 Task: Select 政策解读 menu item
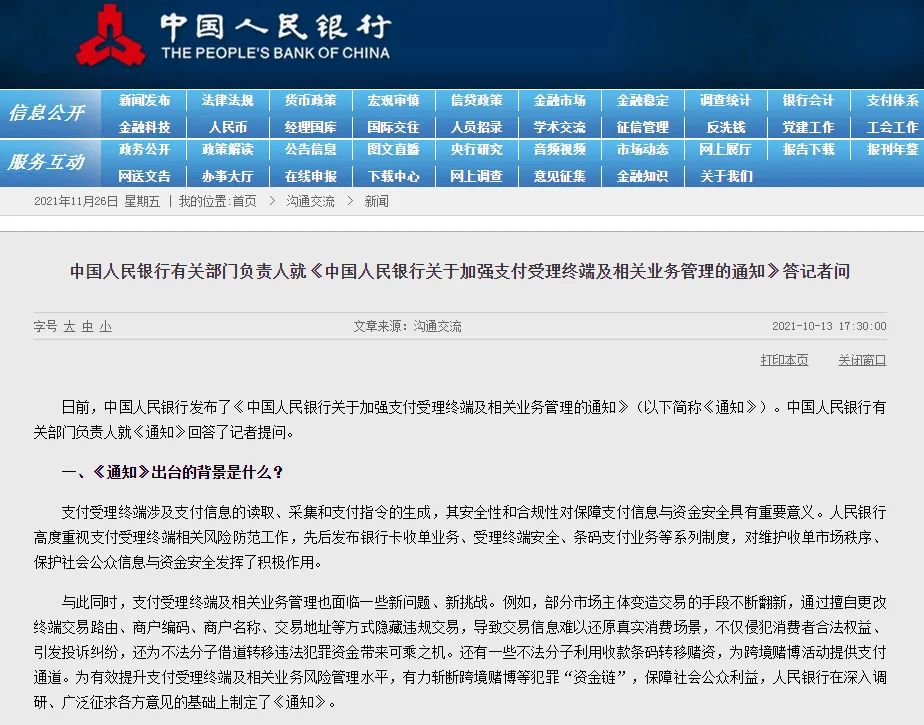pyautogui.click(x=227, y=150)
